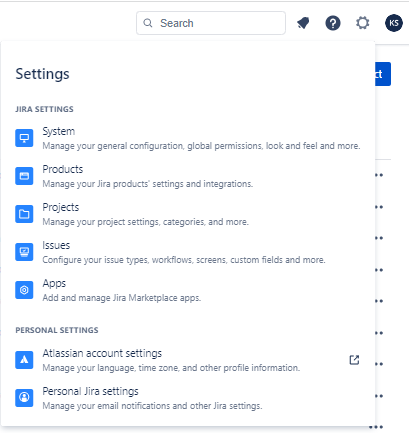Click the blue Issues icon
Image resolution: width=409 pixels, height=433 pixels.
coord(24,252)
